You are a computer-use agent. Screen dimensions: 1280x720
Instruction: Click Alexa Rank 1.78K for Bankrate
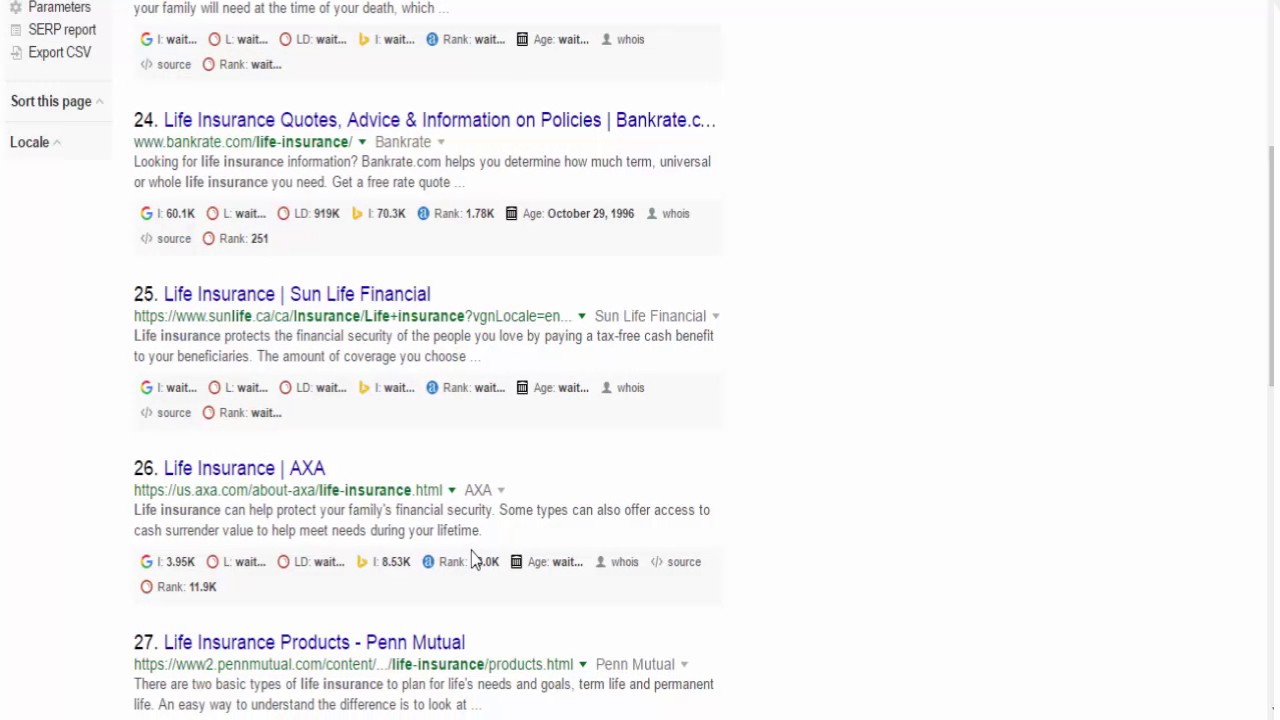tap(456, 213)
